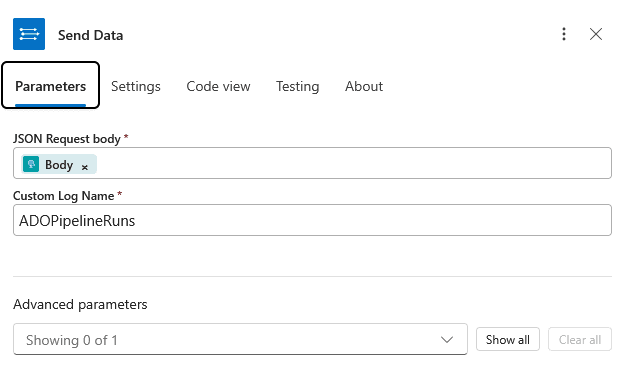Click the Advanced parameters heading
The image size is (617, 379).
tap(80, 304)
